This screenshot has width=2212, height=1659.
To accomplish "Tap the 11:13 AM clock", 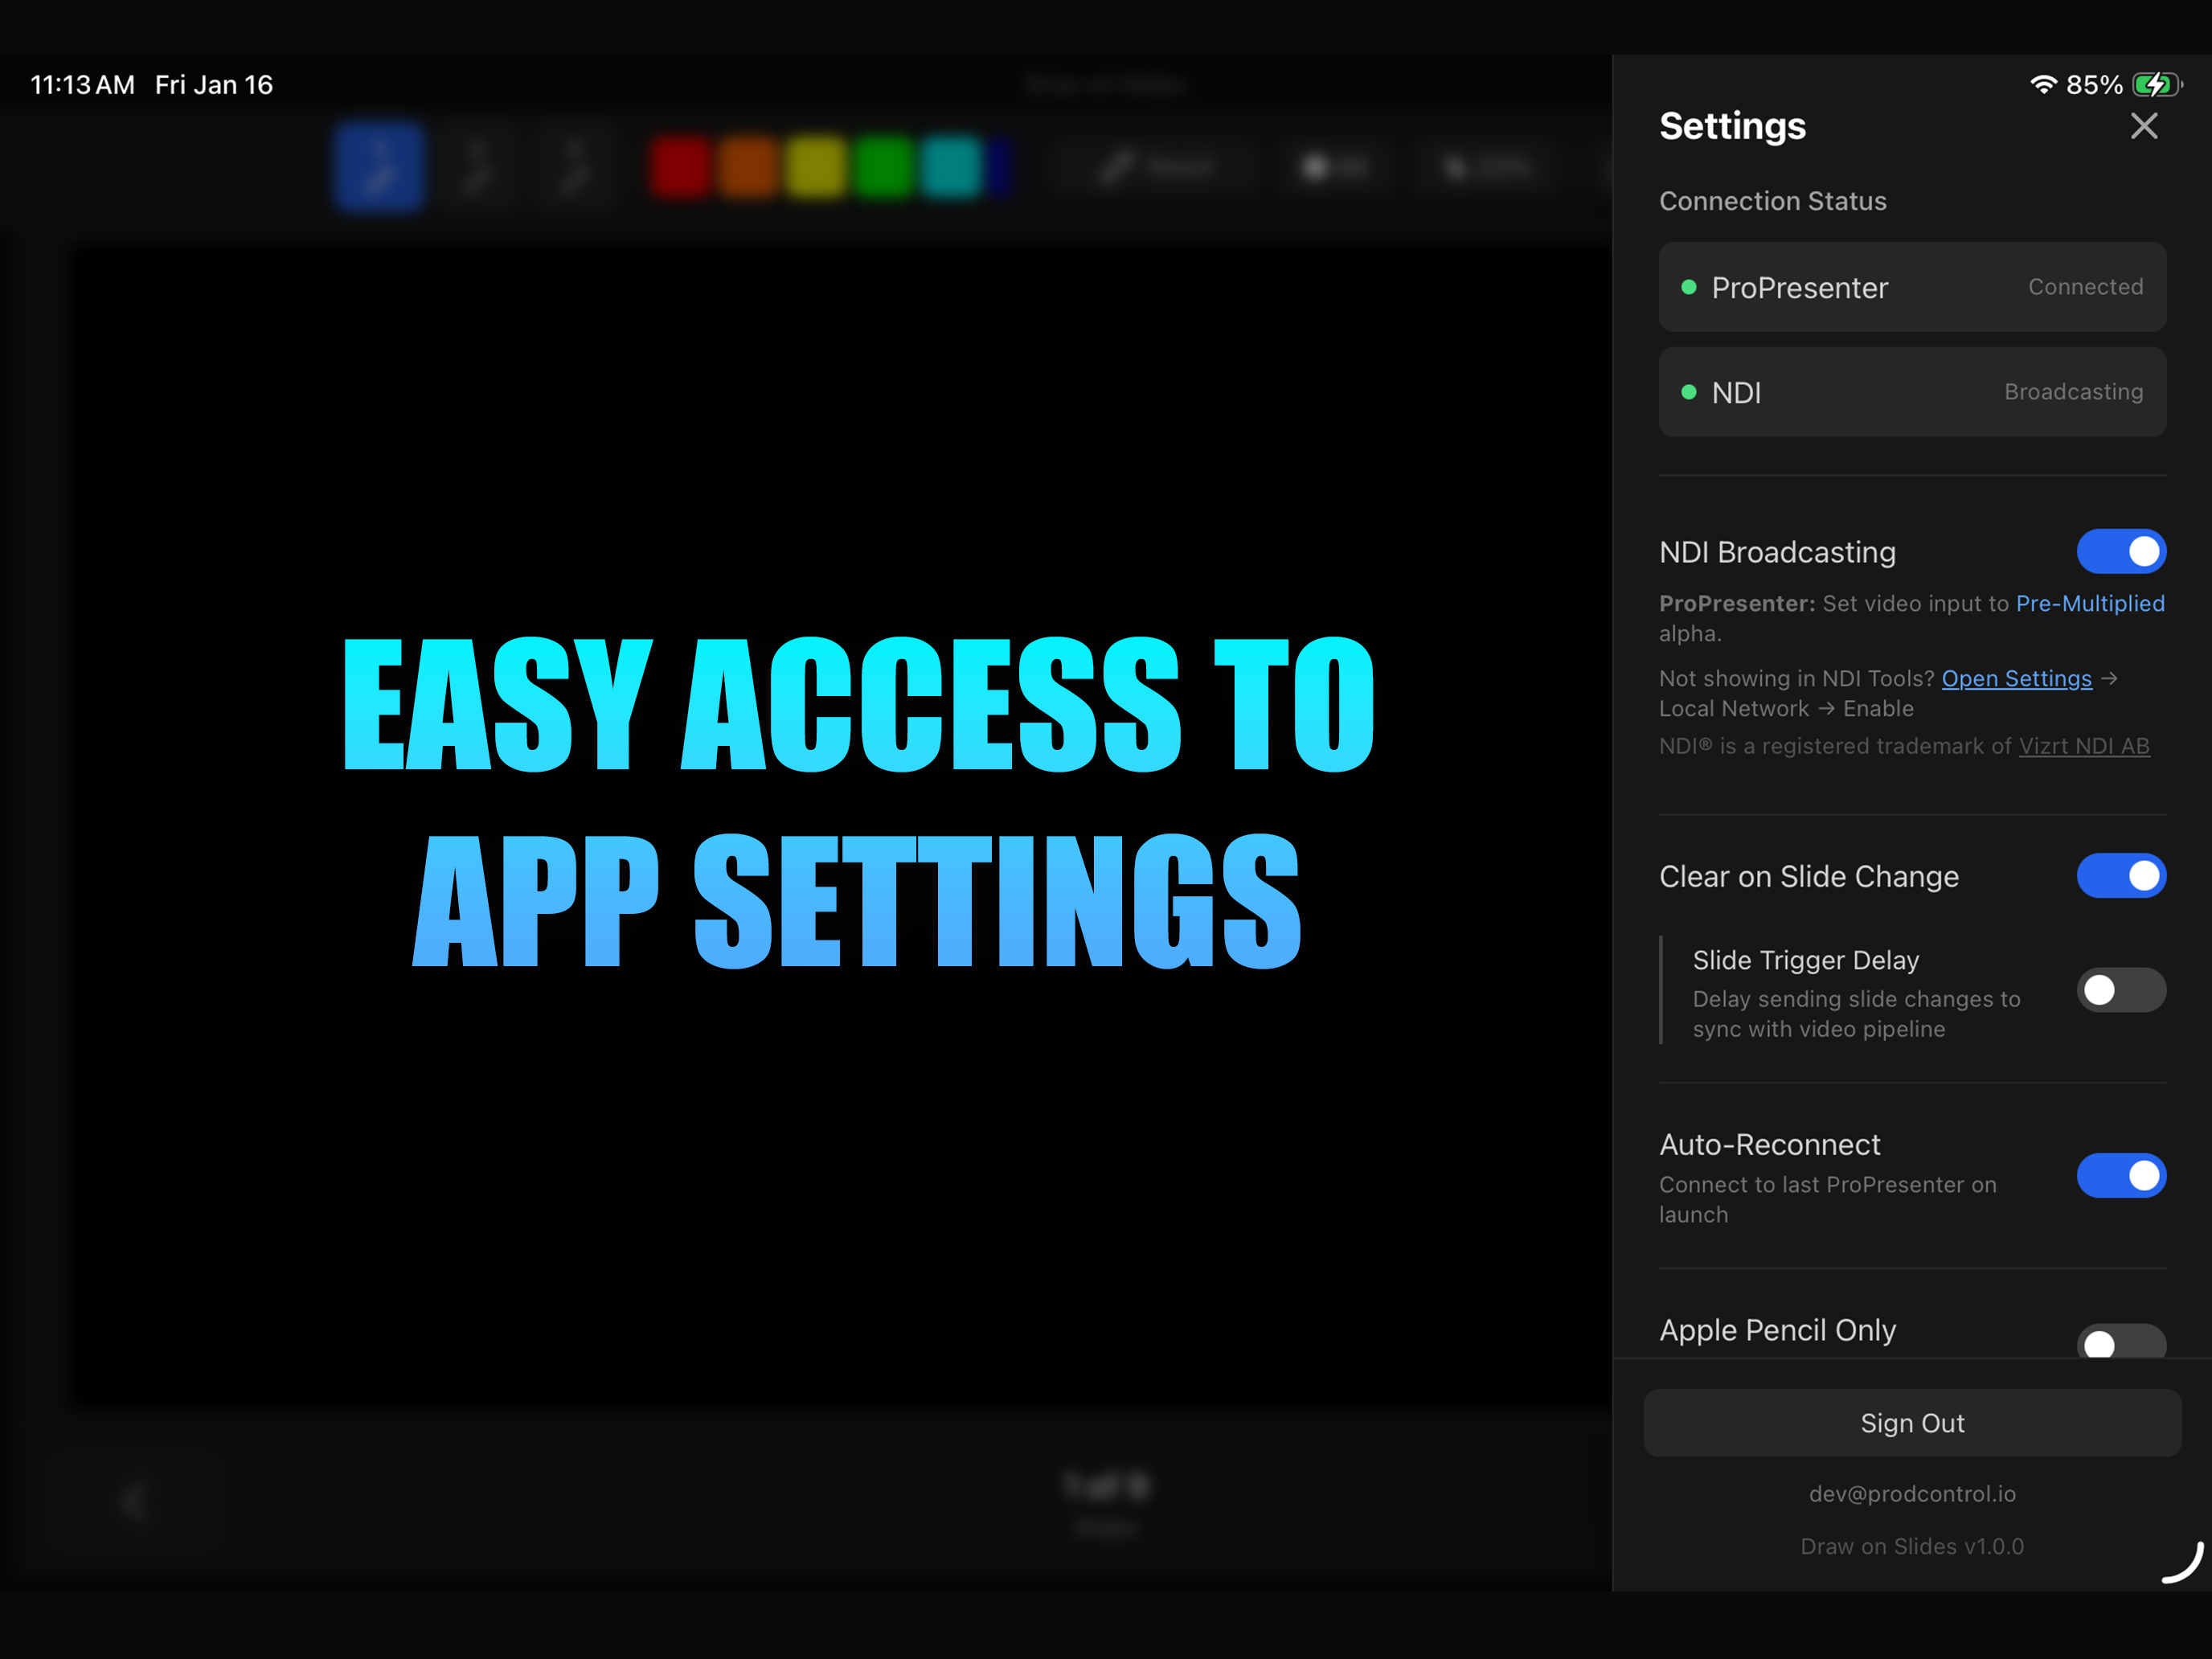I will click(82, 85).
